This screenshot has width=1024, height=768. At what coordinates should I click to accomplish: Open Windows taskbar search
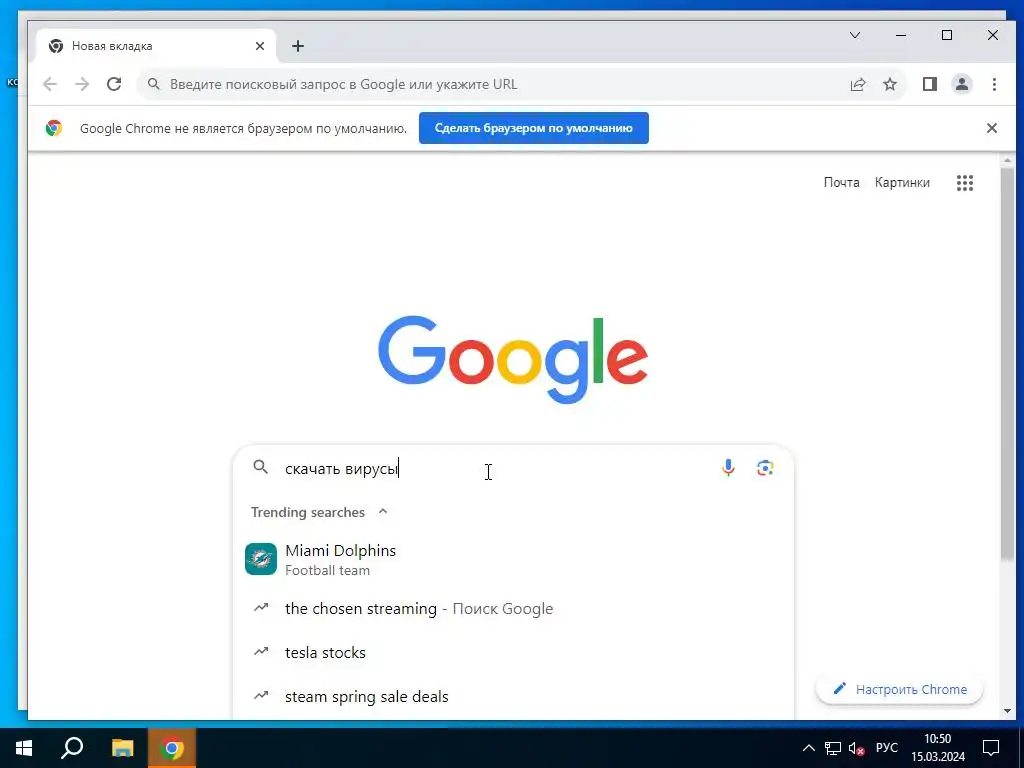click(x=72, y=748)
